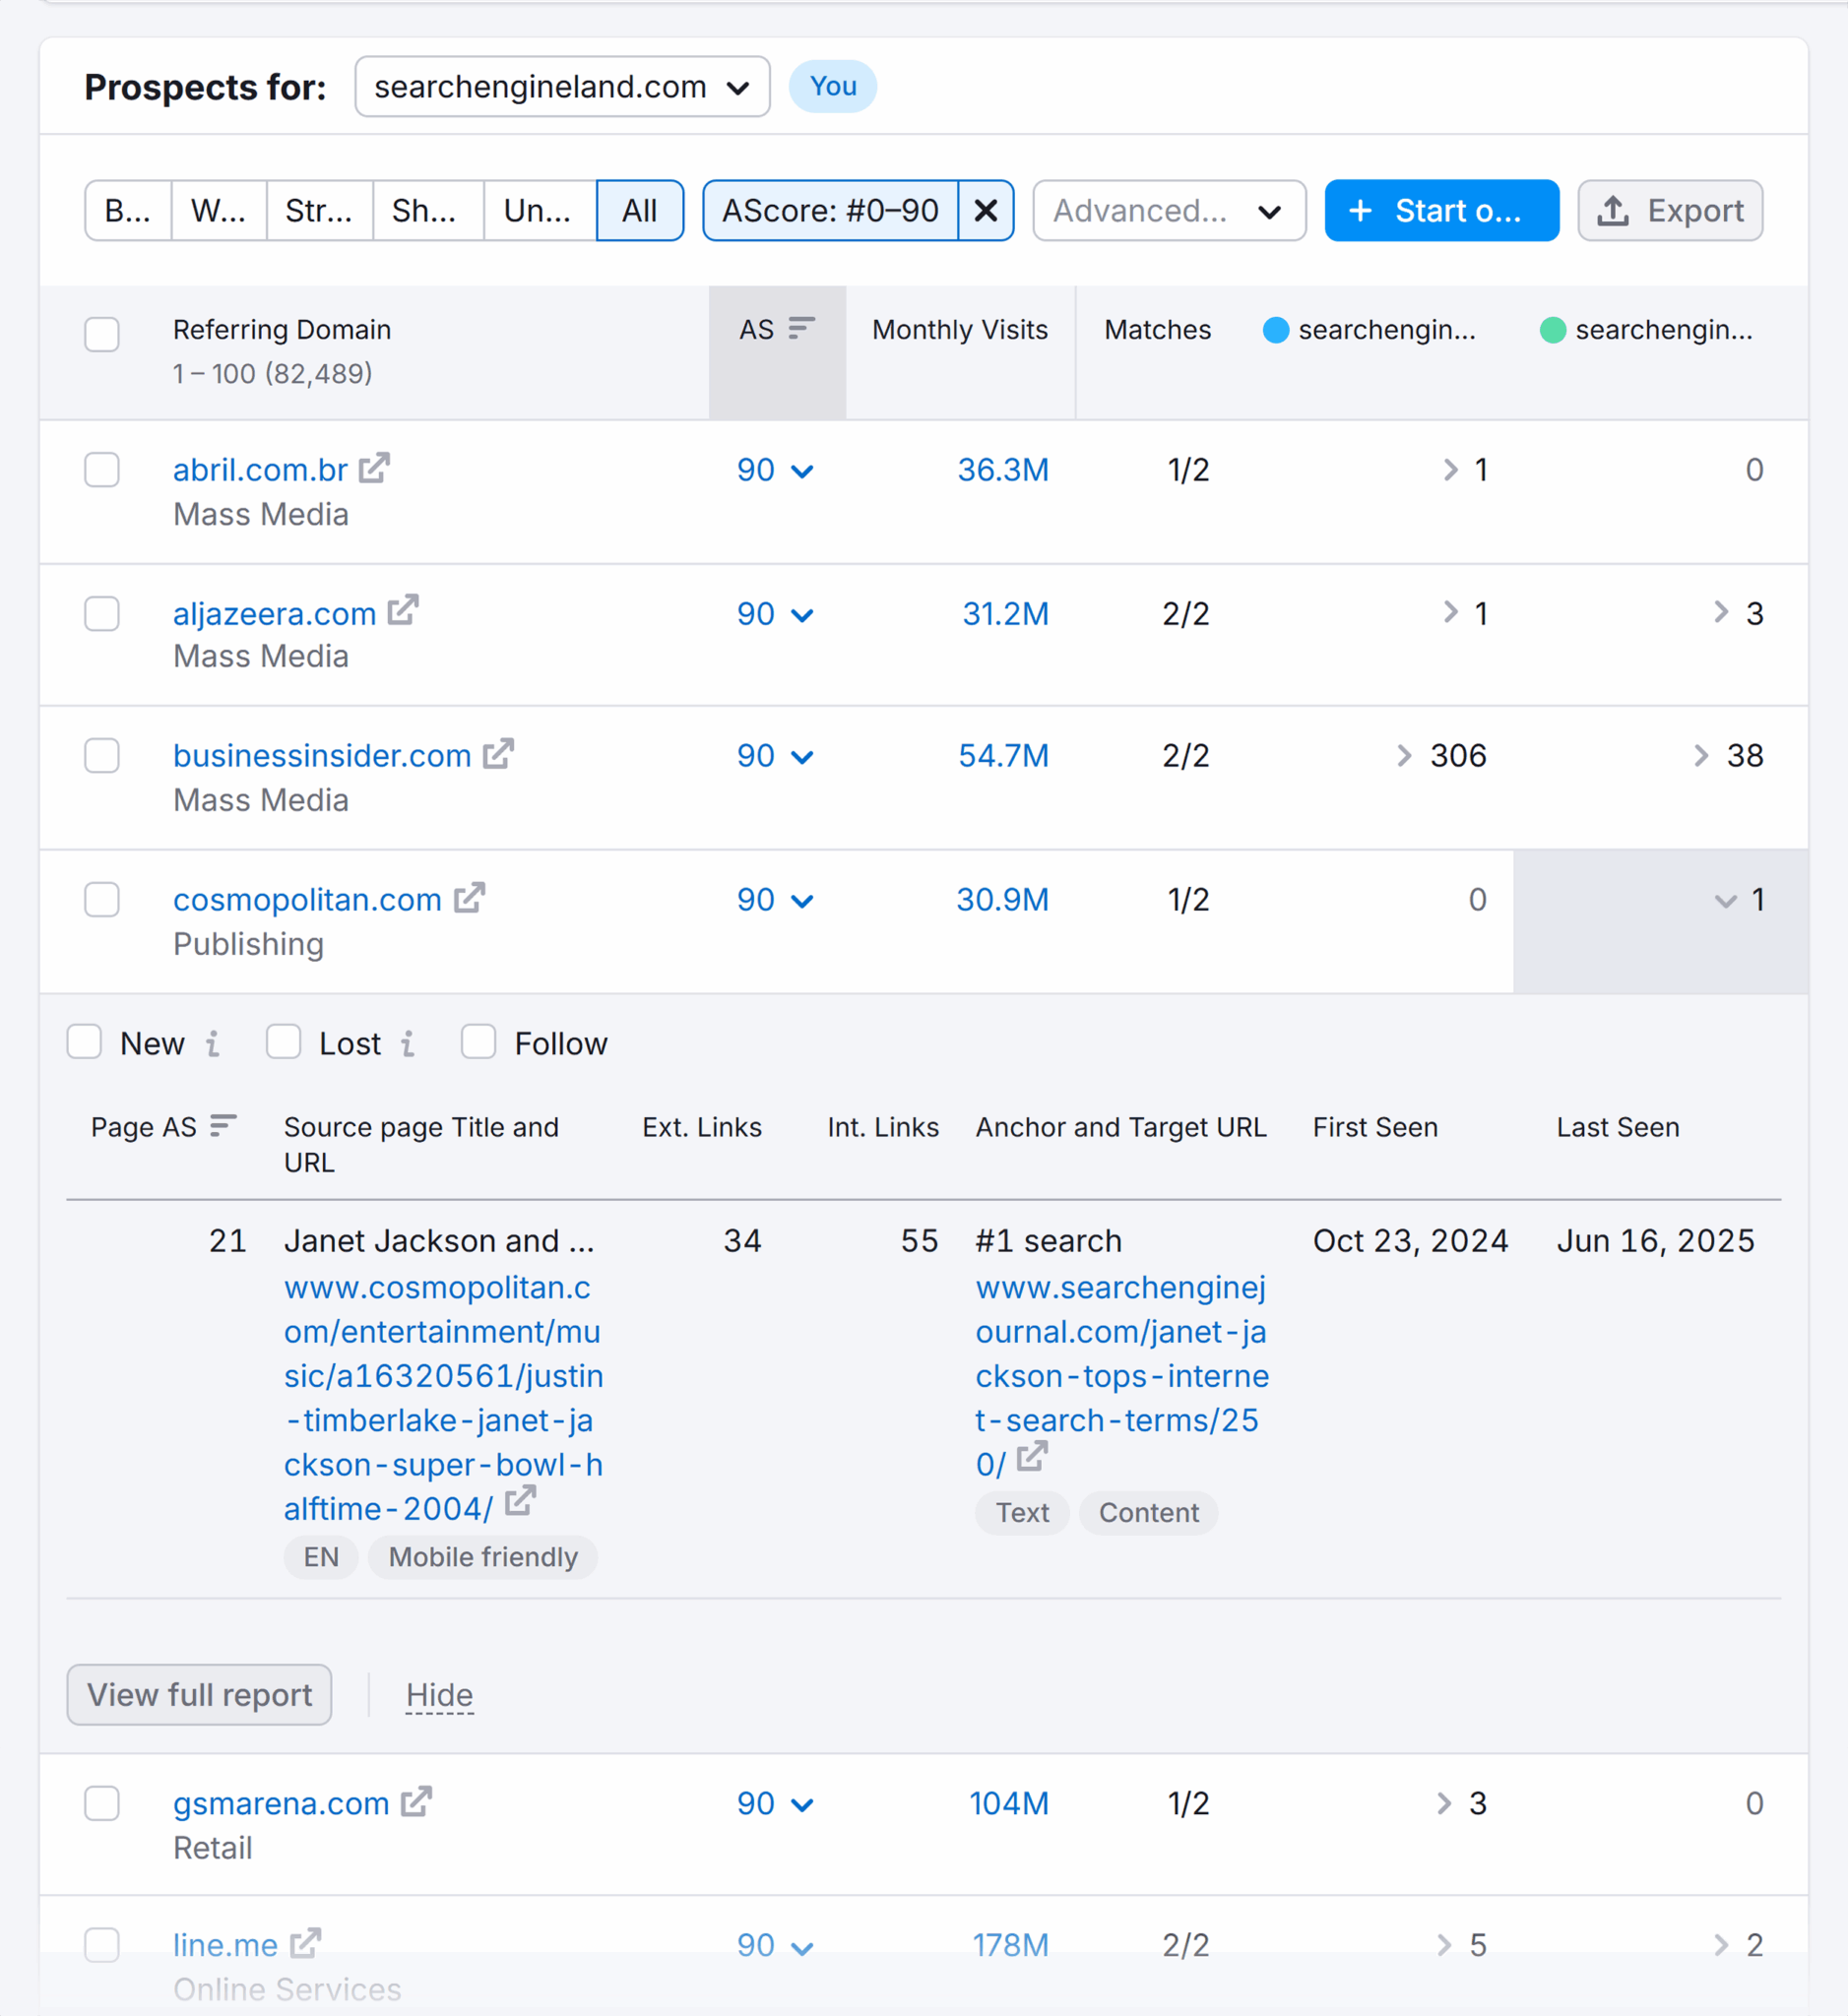Select the Sh... tab
This screenshot has width=1848, height=2016.
pyautogui.click(x=428, y=211)
